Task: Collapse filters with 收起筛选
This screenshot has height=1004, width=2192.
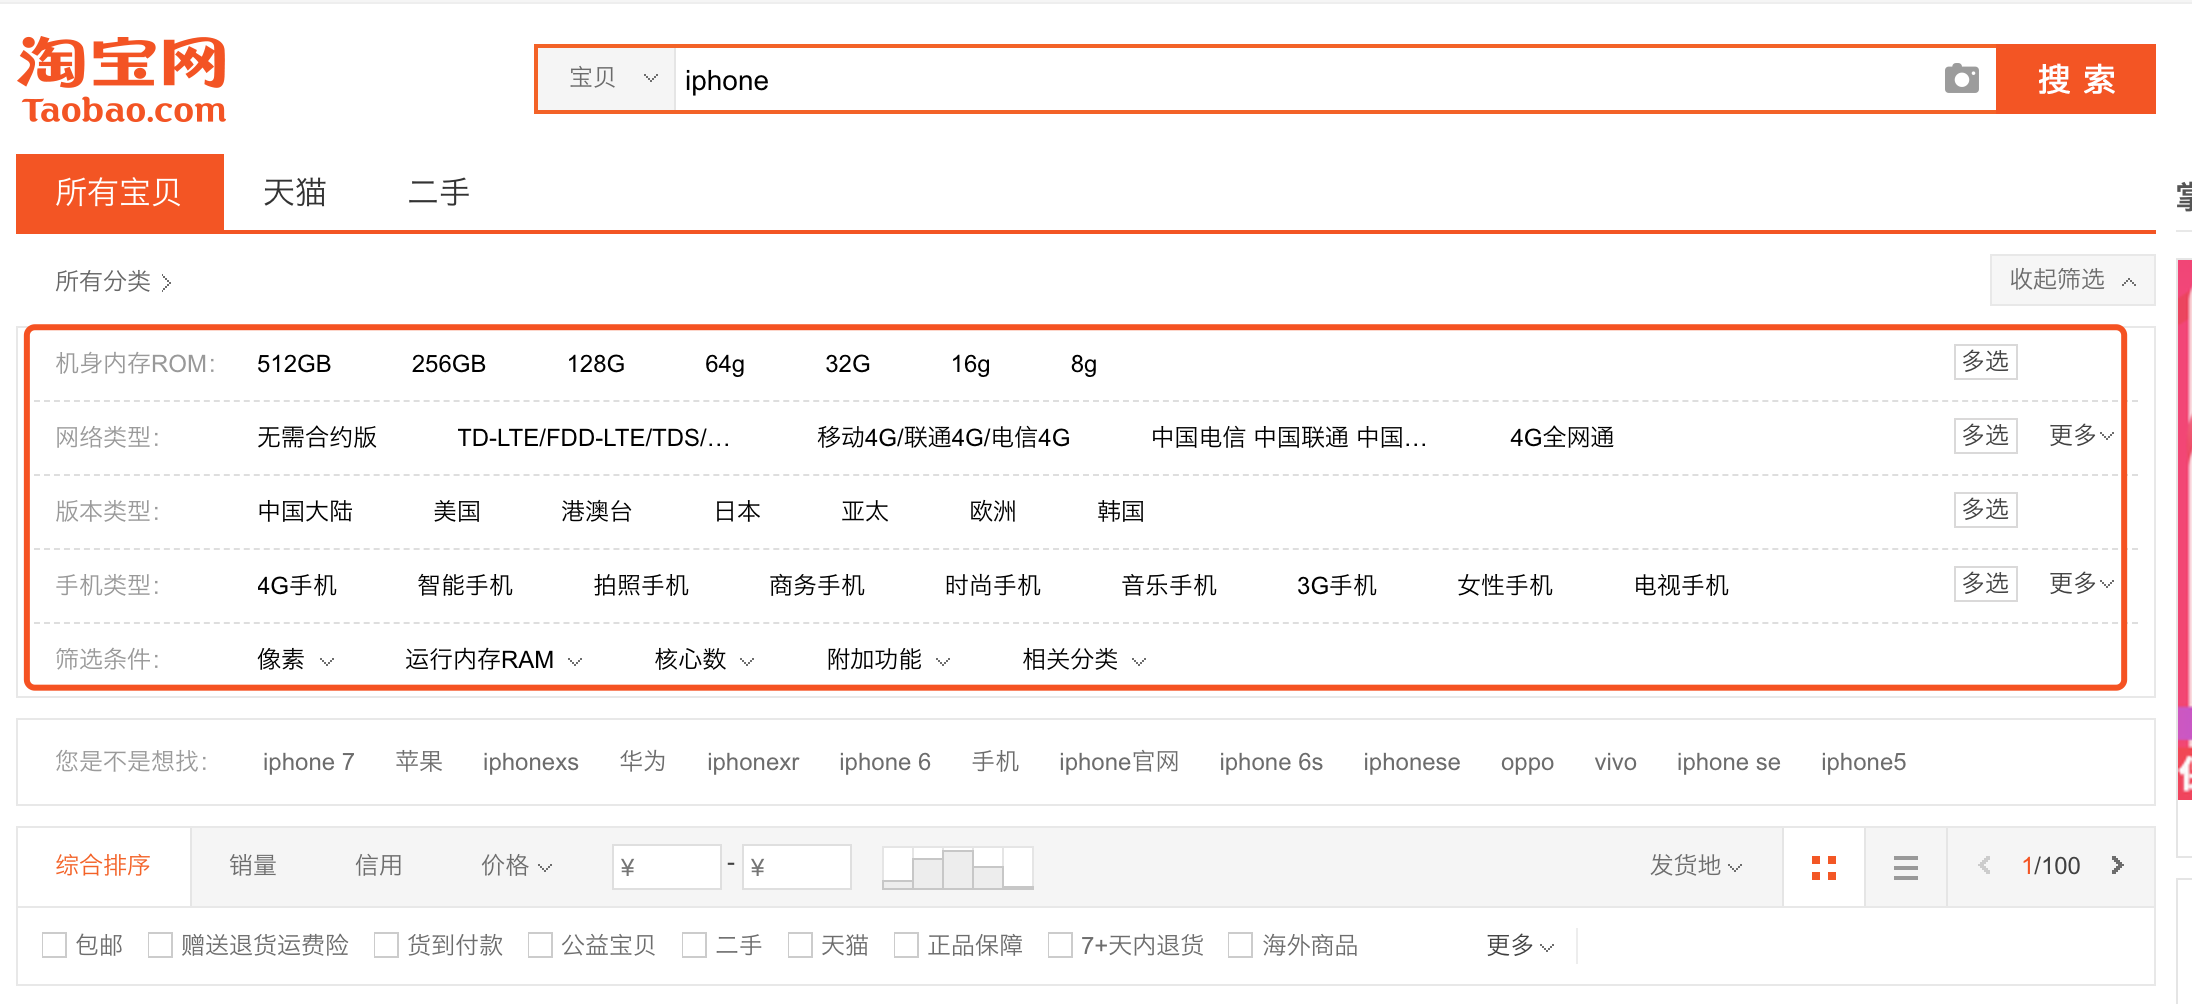Action: tap(2072, 280)
